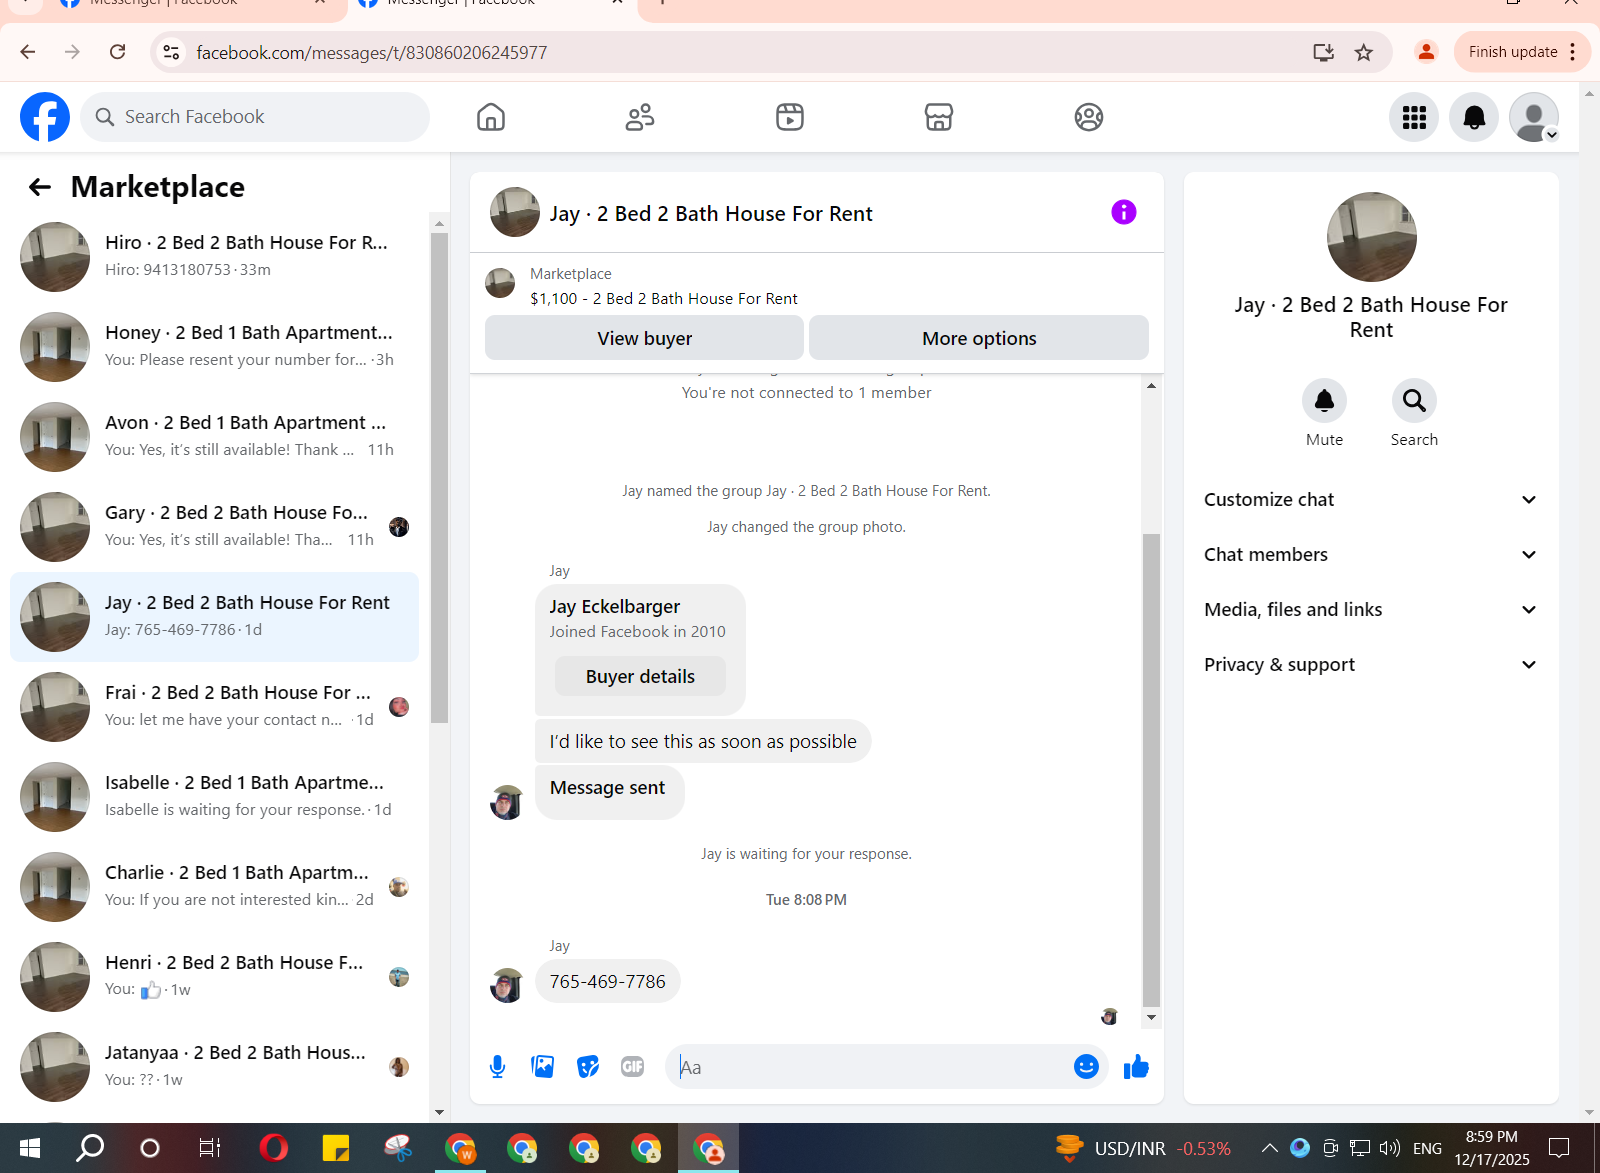Click the conversation list scrollbar
Viewport: 1600px width, 1173px height.
439,477
